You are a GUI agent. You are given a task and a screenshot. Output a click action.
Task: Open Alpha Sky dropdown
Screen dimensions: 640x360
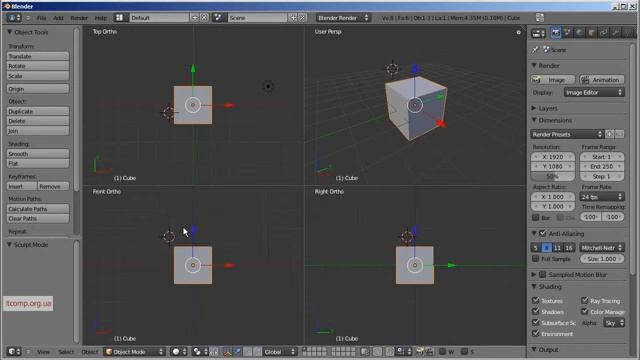pos(614,323)
